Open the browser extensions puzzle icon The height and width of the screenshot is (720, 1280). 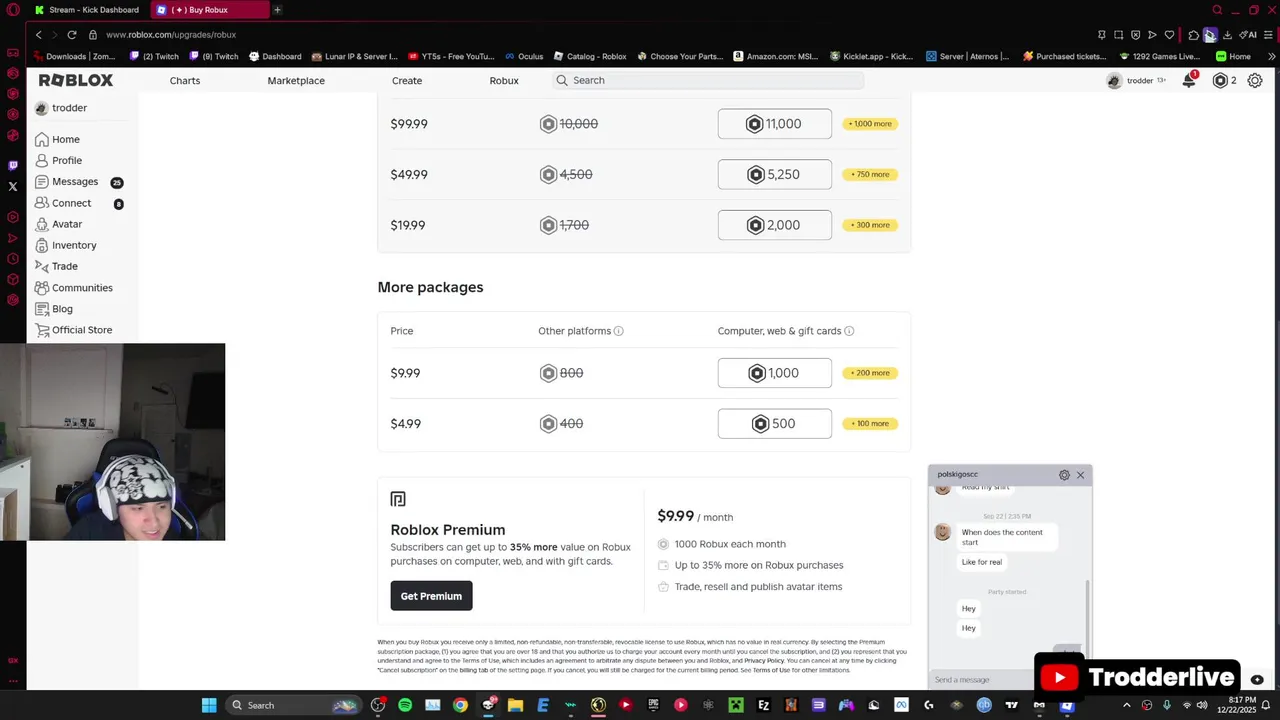[x=1193, y=35]
